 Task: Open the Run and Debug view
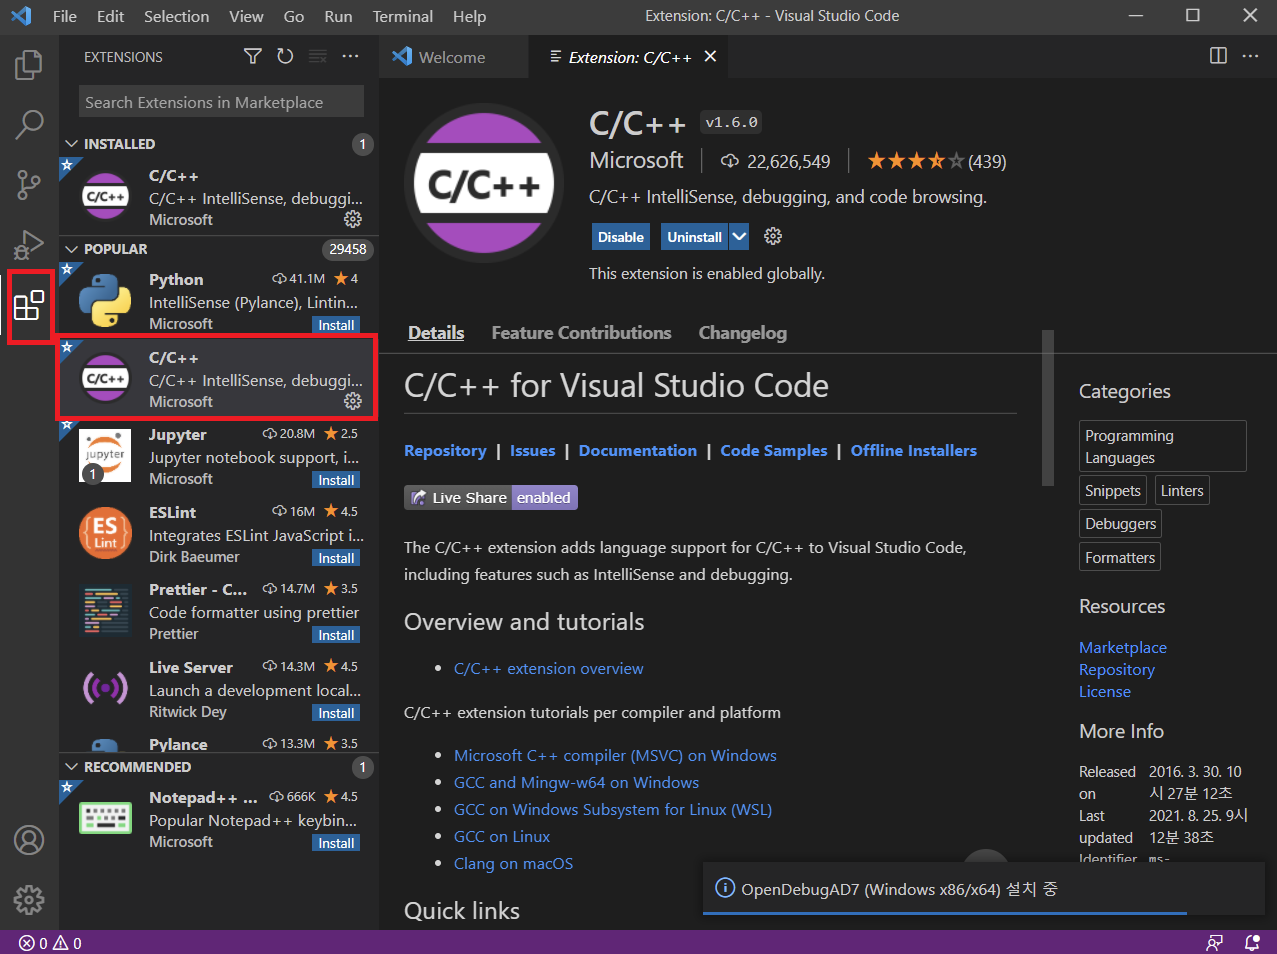click(x=29, y=245)
